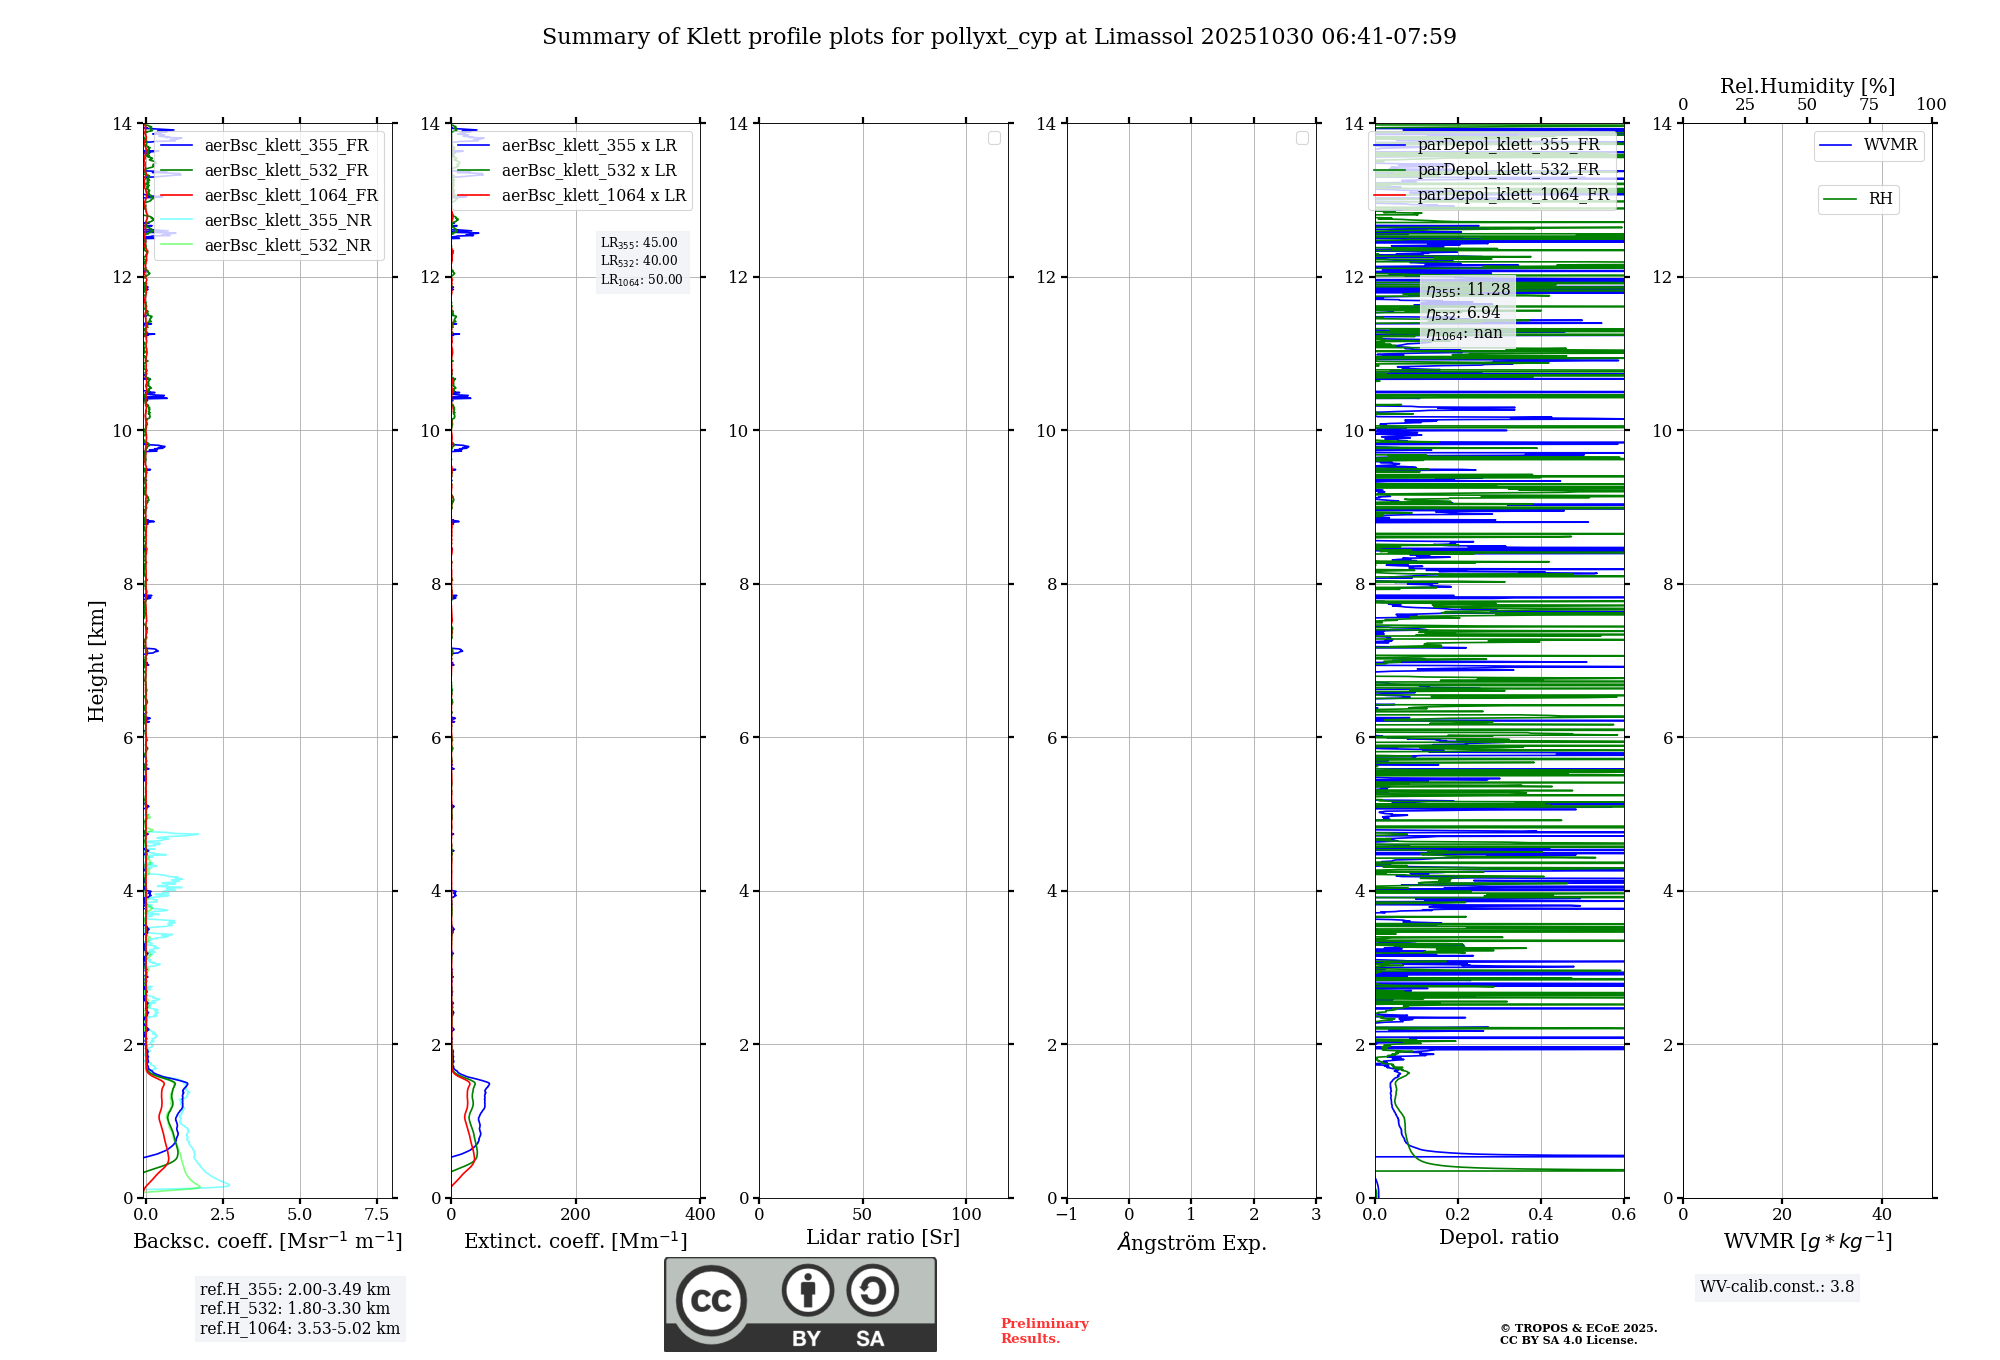The image size is (2000, 1360).
Task: Click the blue WVMR legend line sample
Action: pos(1835,146)
